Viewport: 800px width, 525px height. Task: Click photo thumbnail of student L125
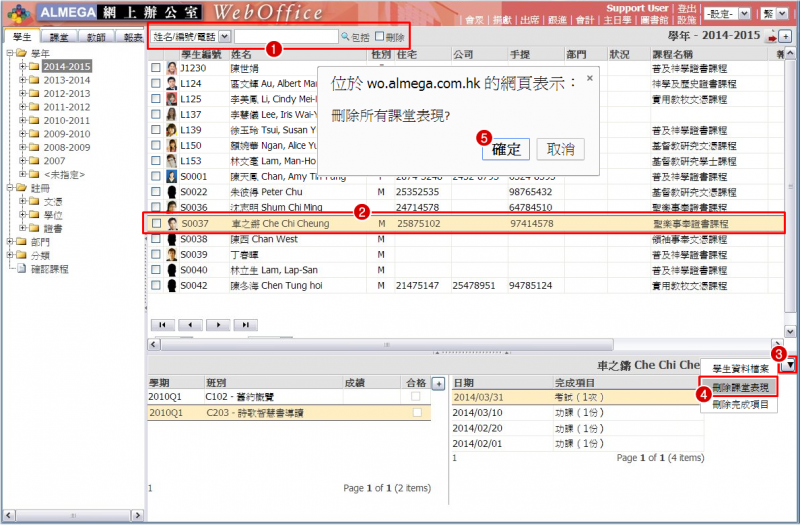coord(171,99)
